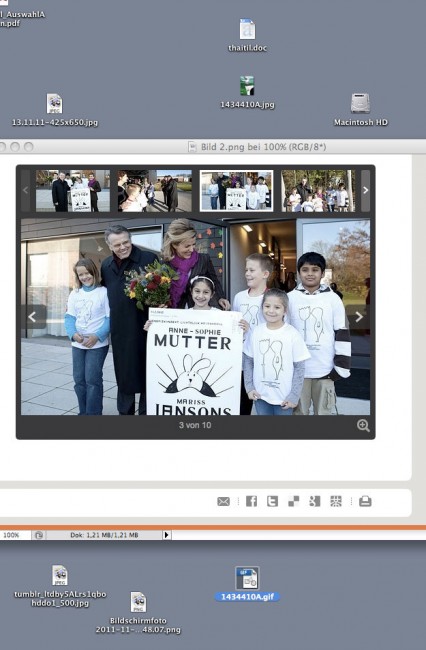426x650 pixels.
Task: Click the magnifier zoom icon in gallery
Action: tap(363, 425)
